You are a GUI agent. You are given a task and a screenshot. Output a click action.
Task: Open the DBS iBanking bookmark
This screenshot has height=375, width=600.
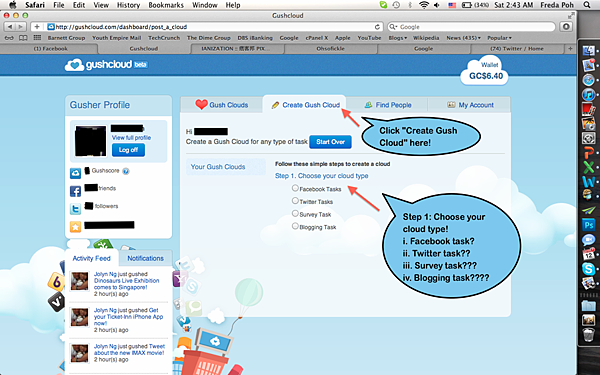255,38
